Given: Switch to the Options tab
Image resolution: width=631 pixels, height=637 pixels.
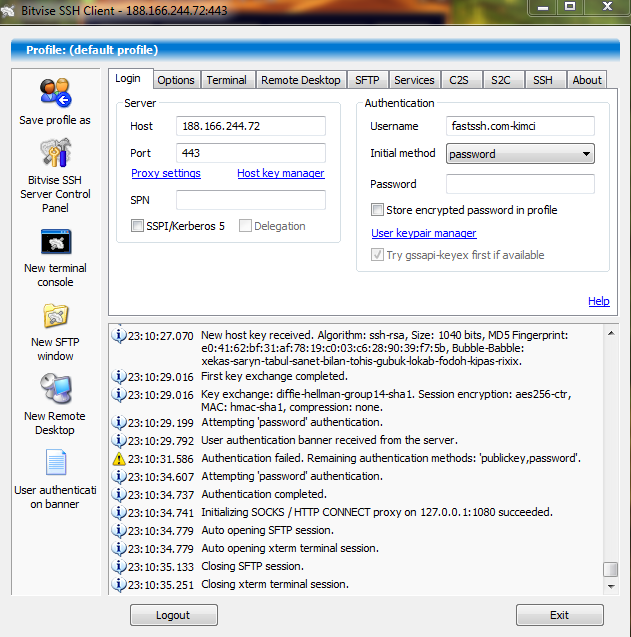Looking at the screenshot, I should 176,80.
